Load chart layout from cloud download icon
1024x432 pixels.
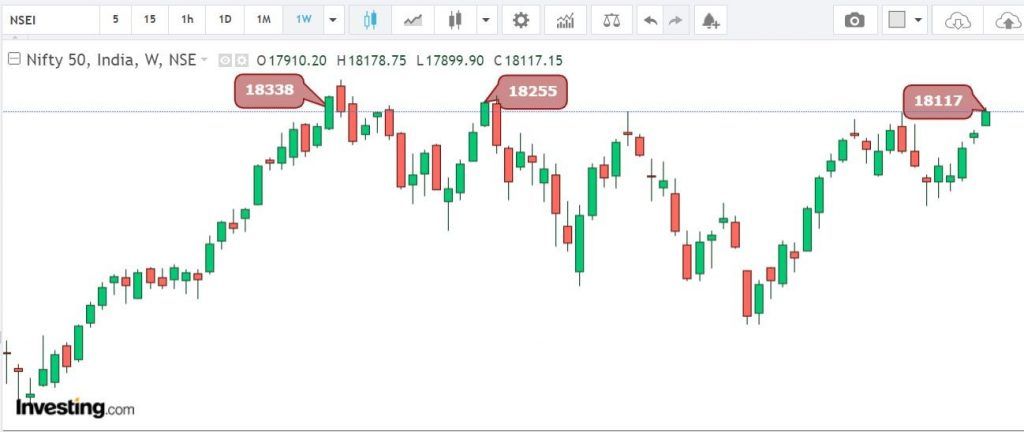click(x=957, y=20)
